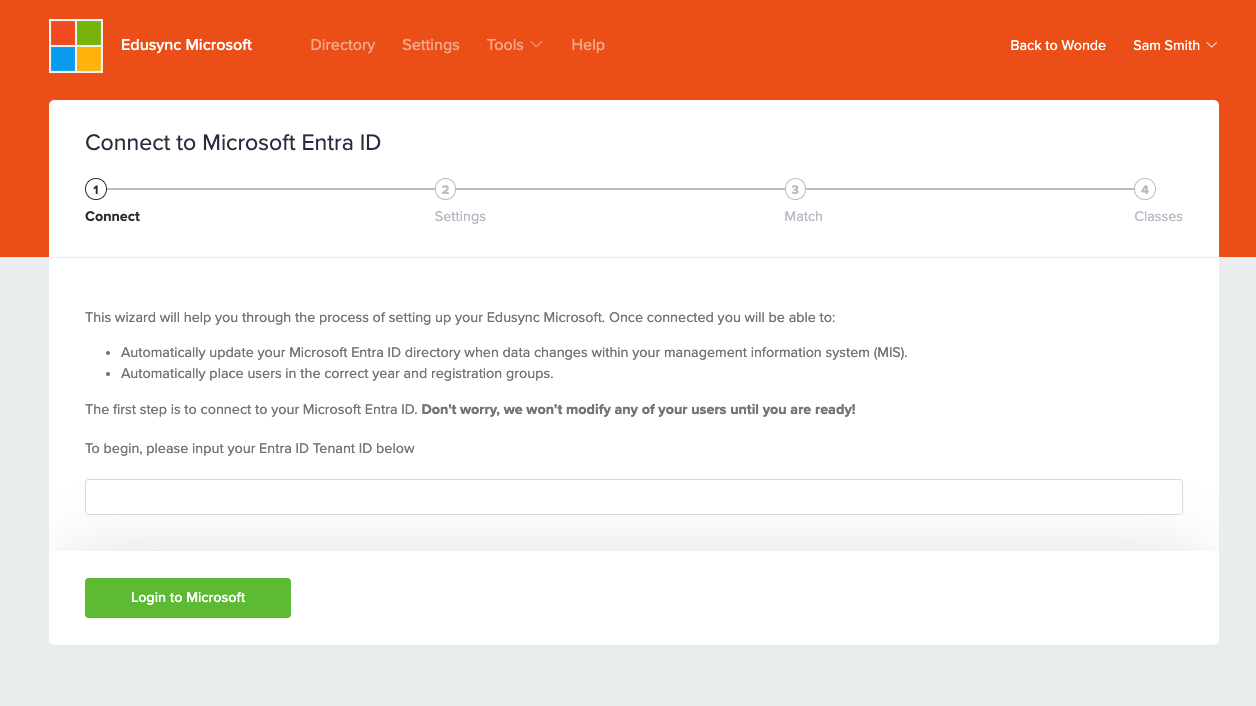Viewport: 1256px width, 706px height.
Task: Expand the Tools dropdown menu
Action: point(514,45)
